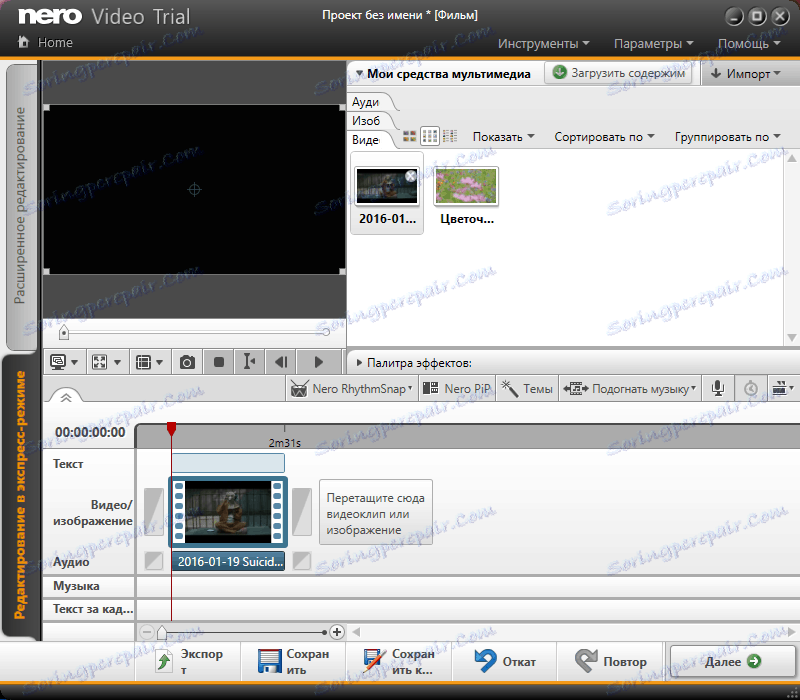
Task: Open the Параметры menu
Action: click(653, 44)
